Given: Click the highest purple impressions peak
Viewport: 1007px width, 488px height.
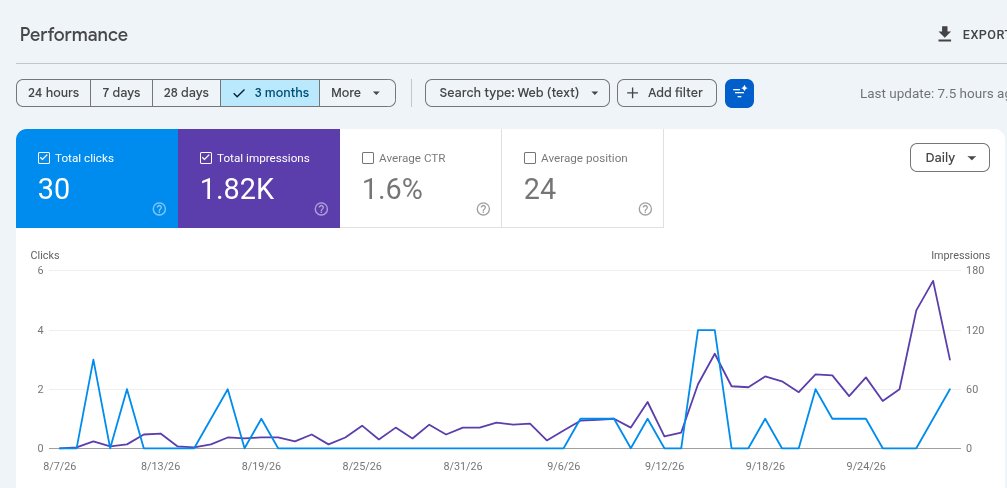Looking at the screenshot, I should coord(933,281).
